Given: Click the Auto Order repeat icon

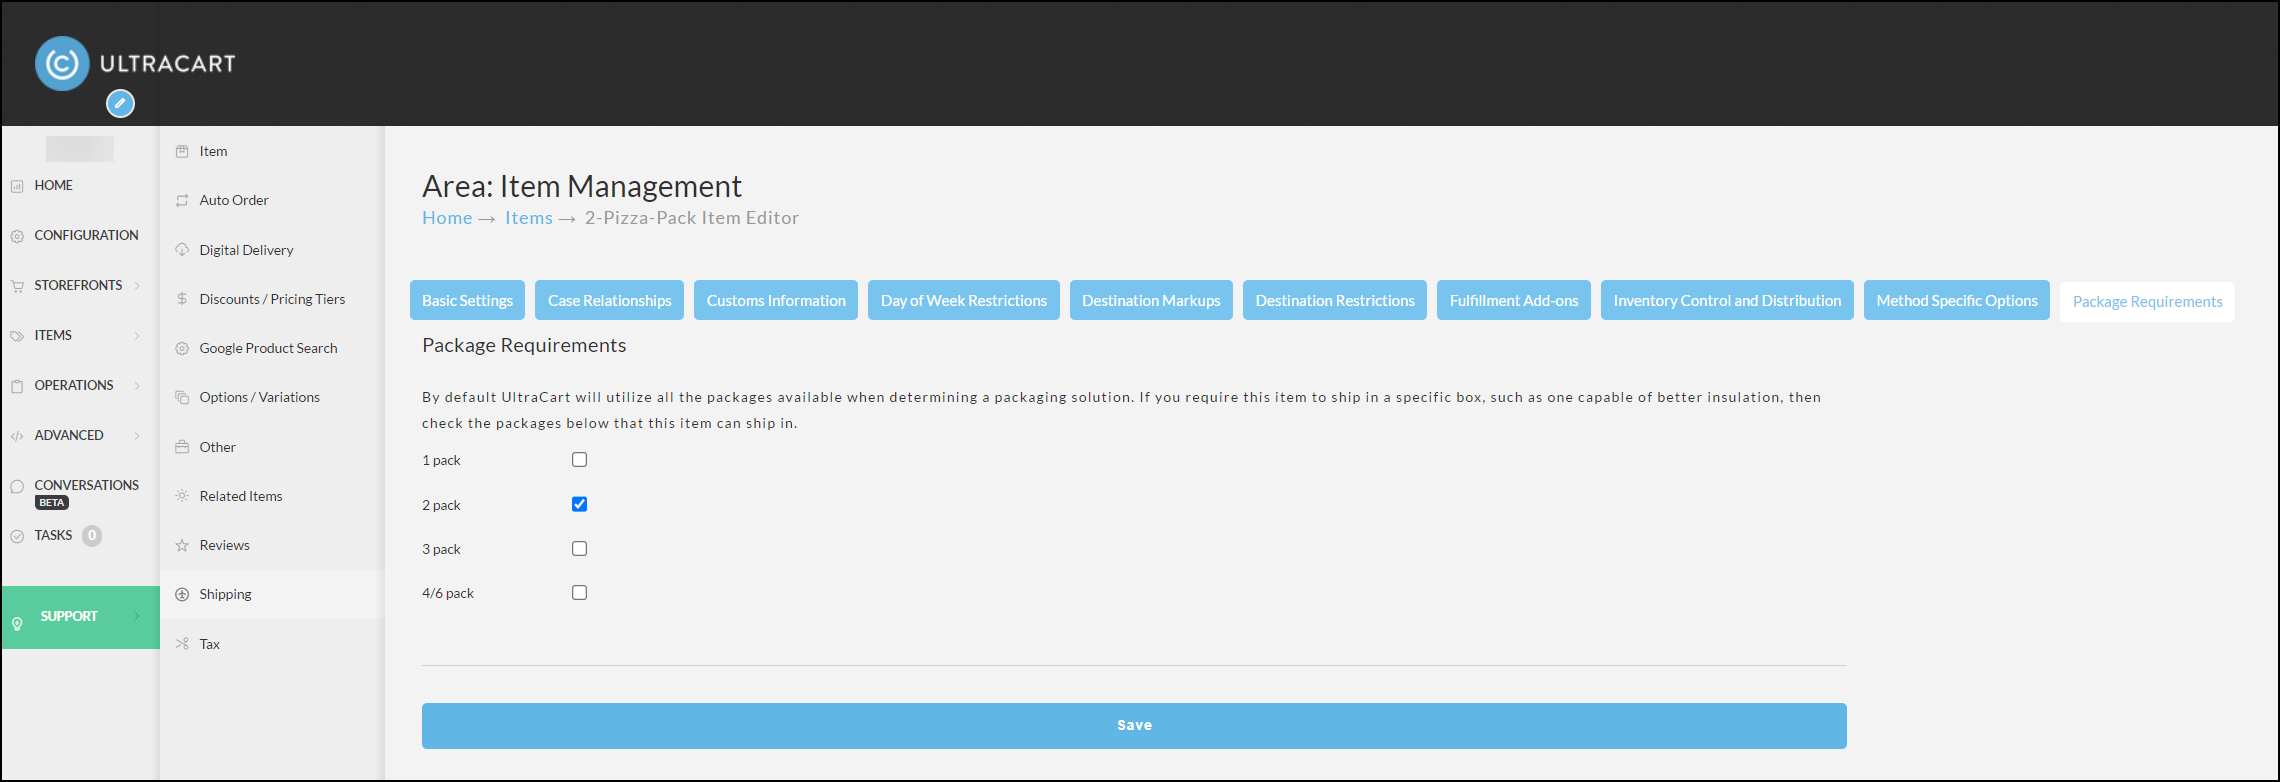Looking at the screenshot, I should (x=182, y=200).
